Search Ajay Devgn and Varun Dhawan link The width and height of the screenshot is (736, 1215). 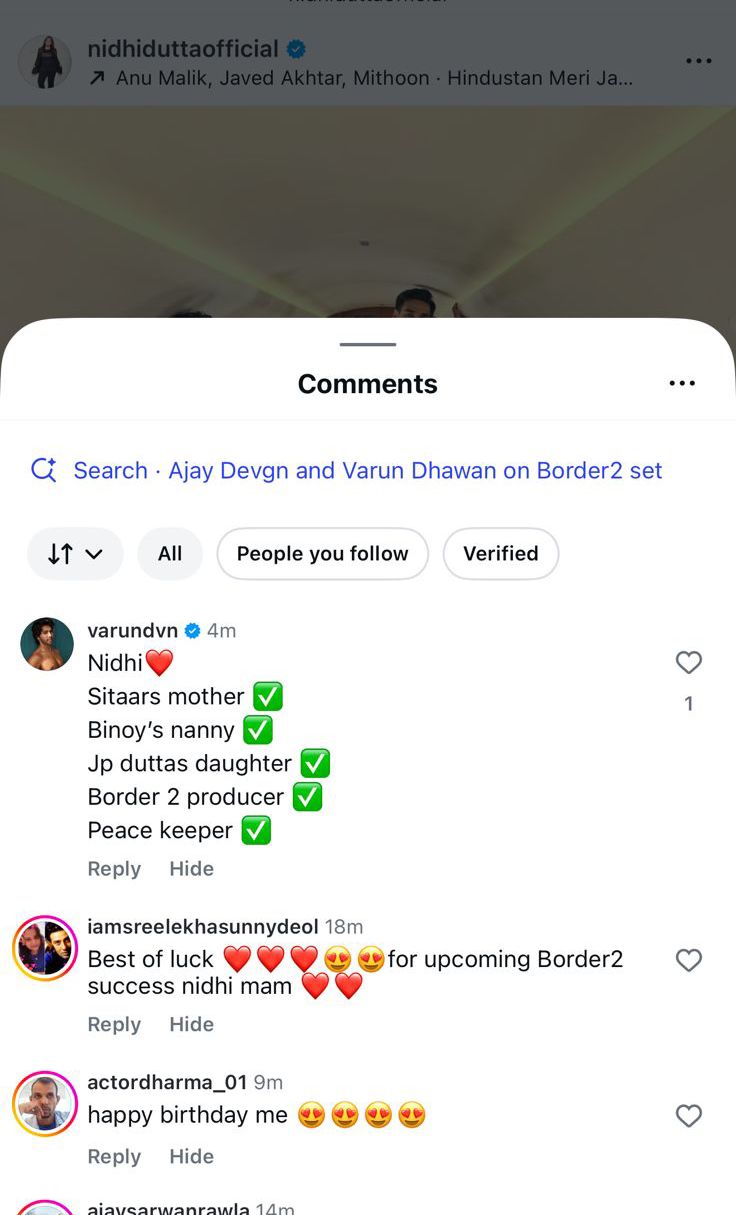367,470
